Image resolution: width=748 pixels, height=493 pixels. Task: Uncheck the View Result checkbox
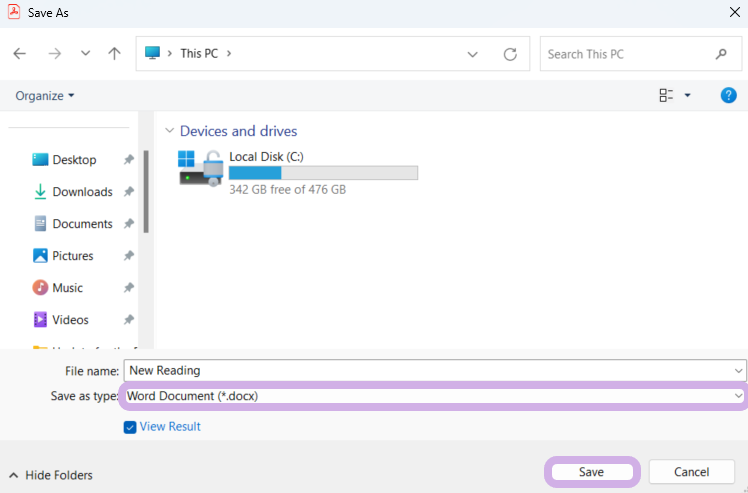tap(130, 427)
